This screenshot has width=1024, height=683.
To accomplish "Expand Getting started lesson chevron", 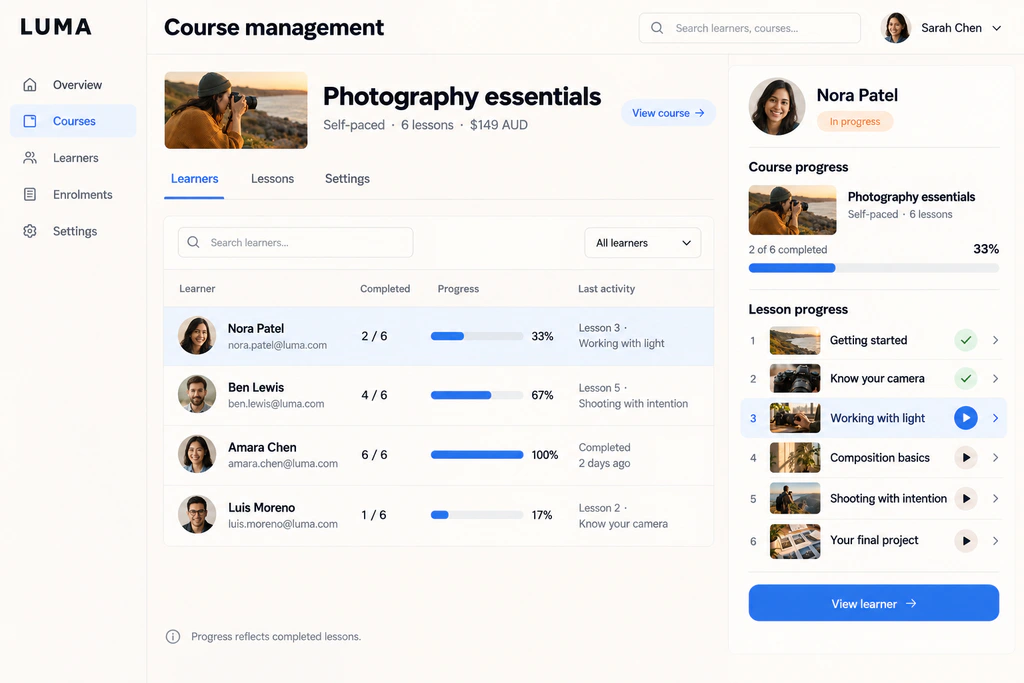I will coord(995,340).
